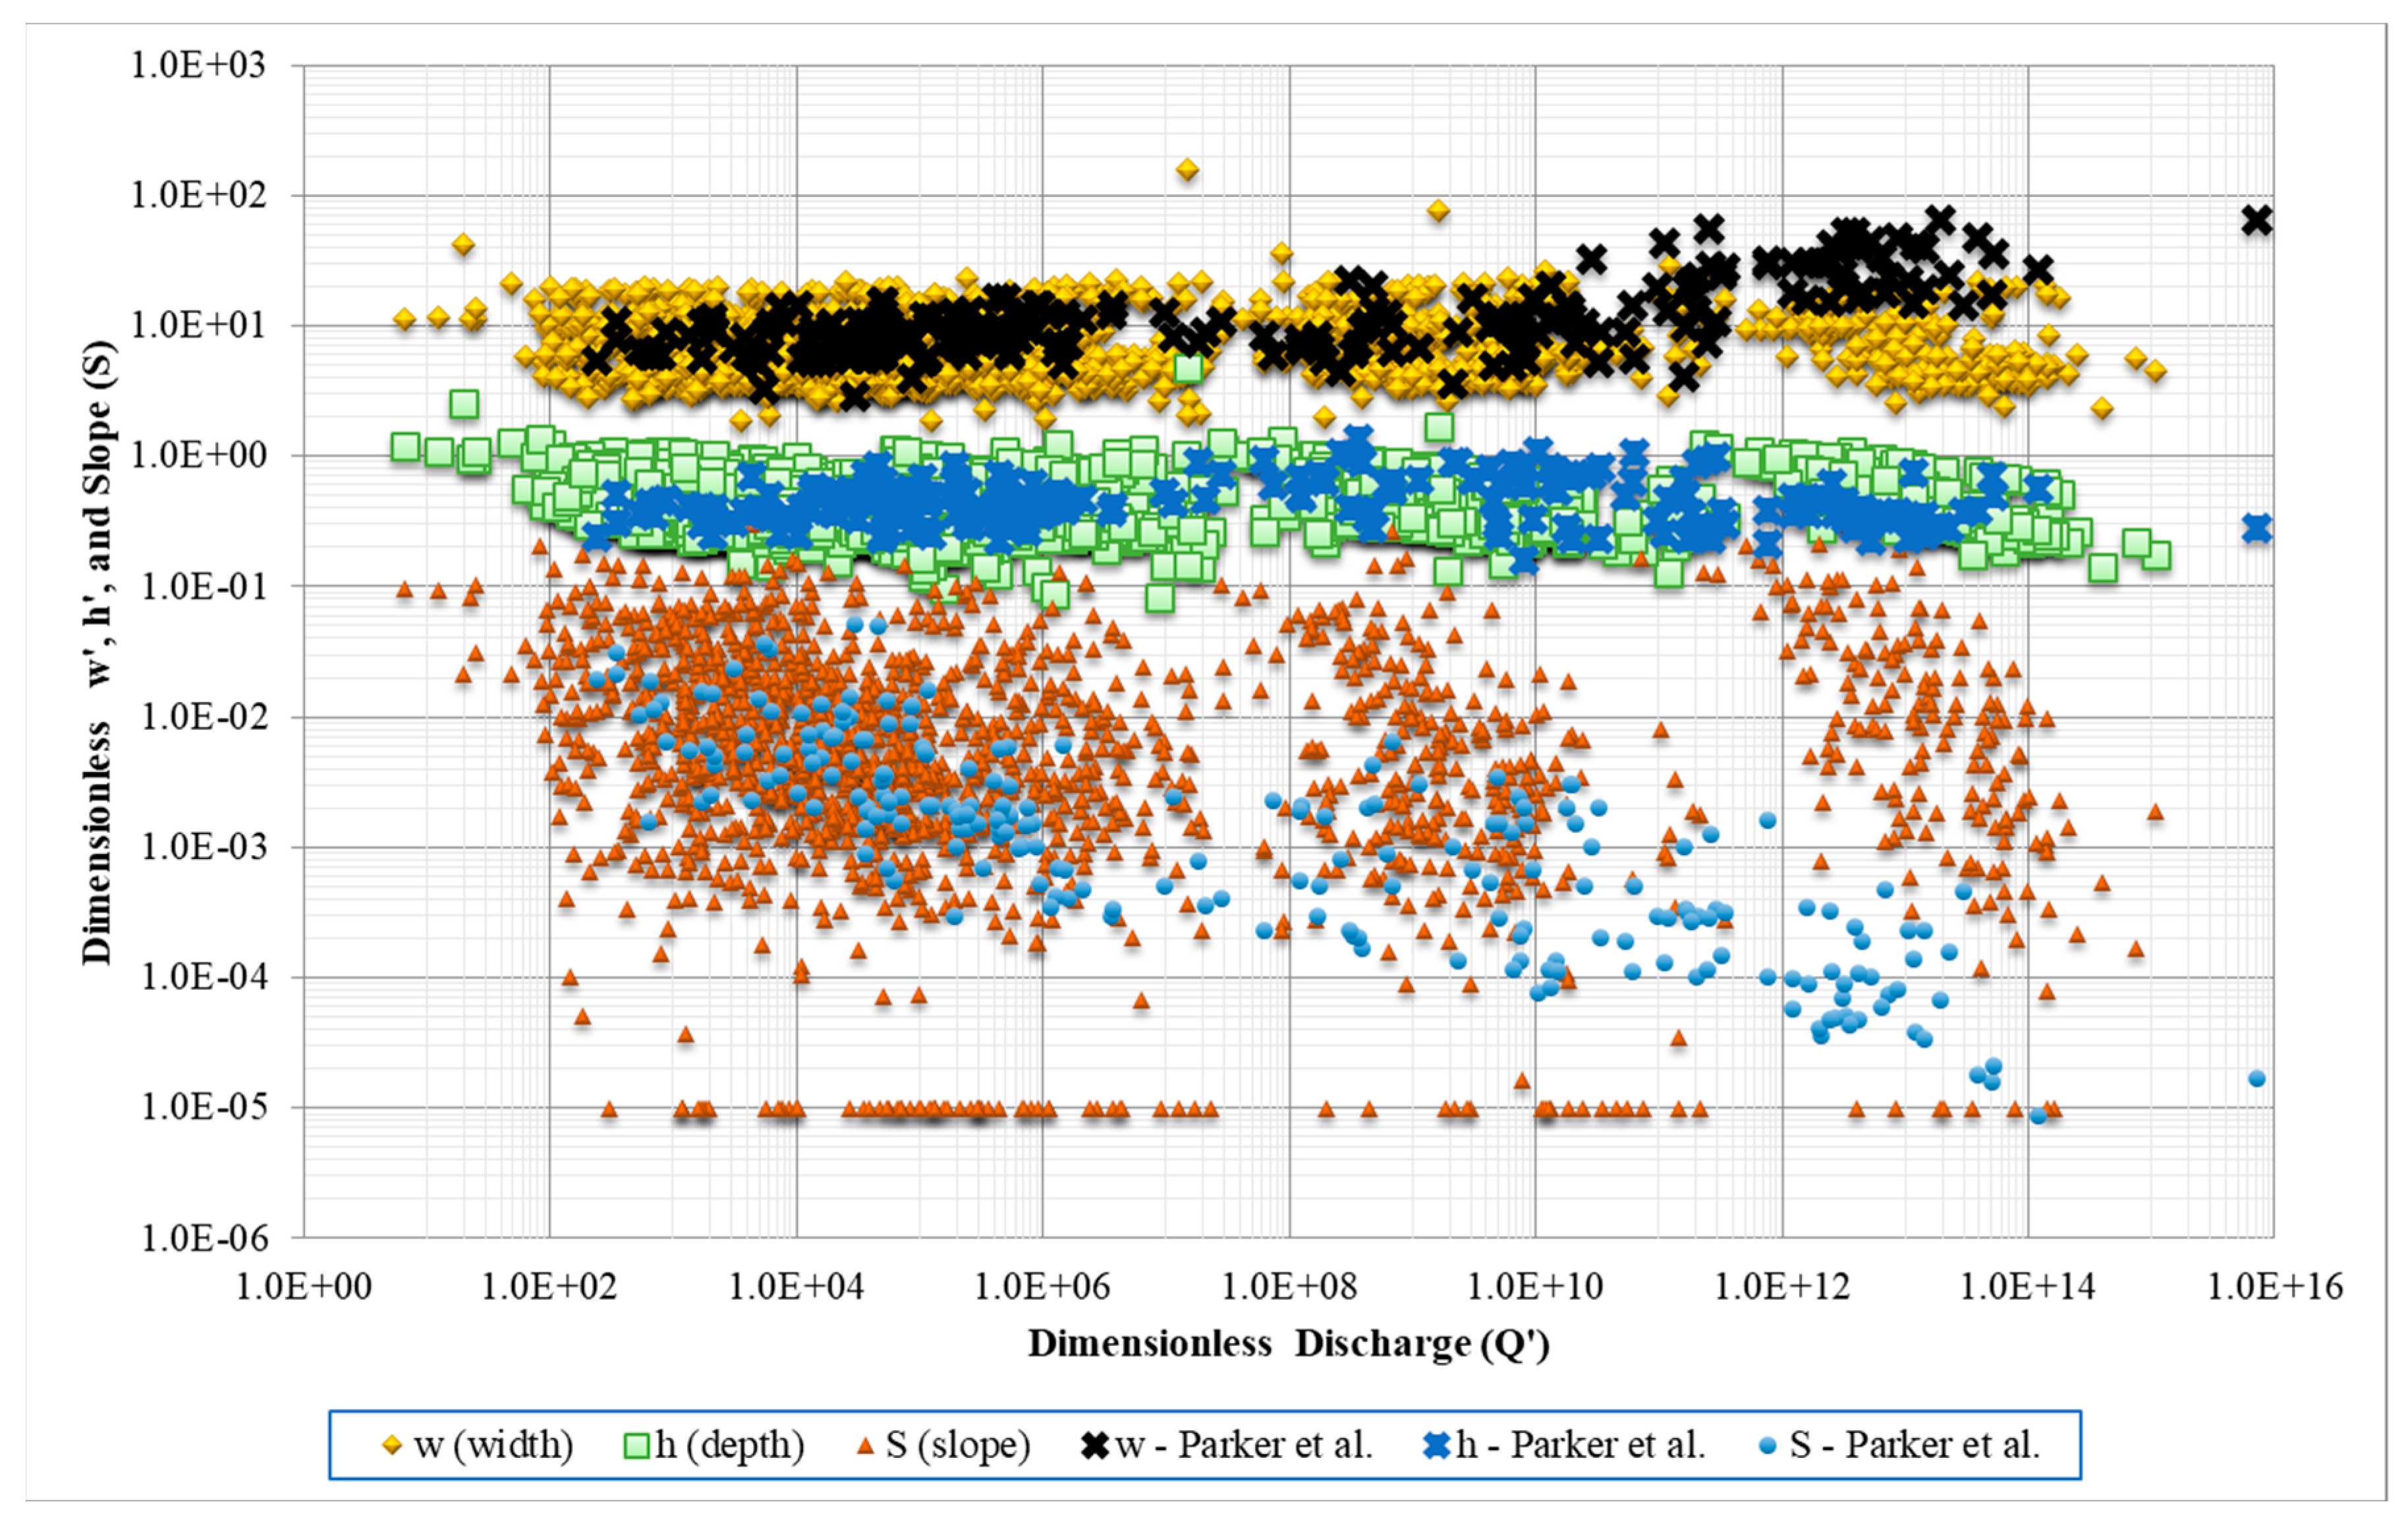Click the black X marker for w - Parker

click(1096, 1445)
